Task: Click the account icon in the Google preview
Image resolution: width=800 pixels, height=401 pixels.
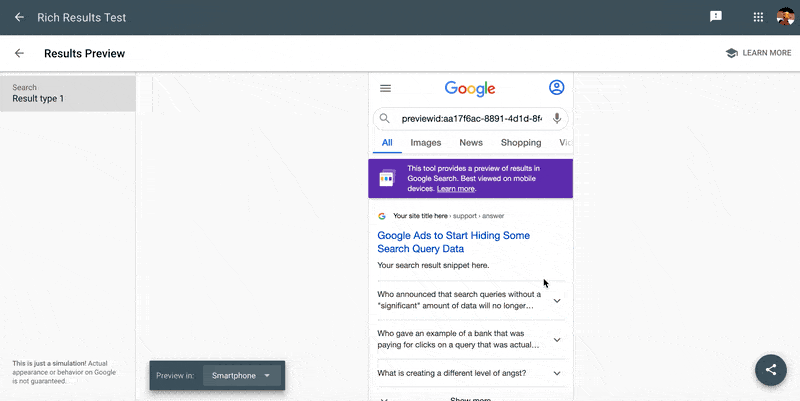Action: 556,88
